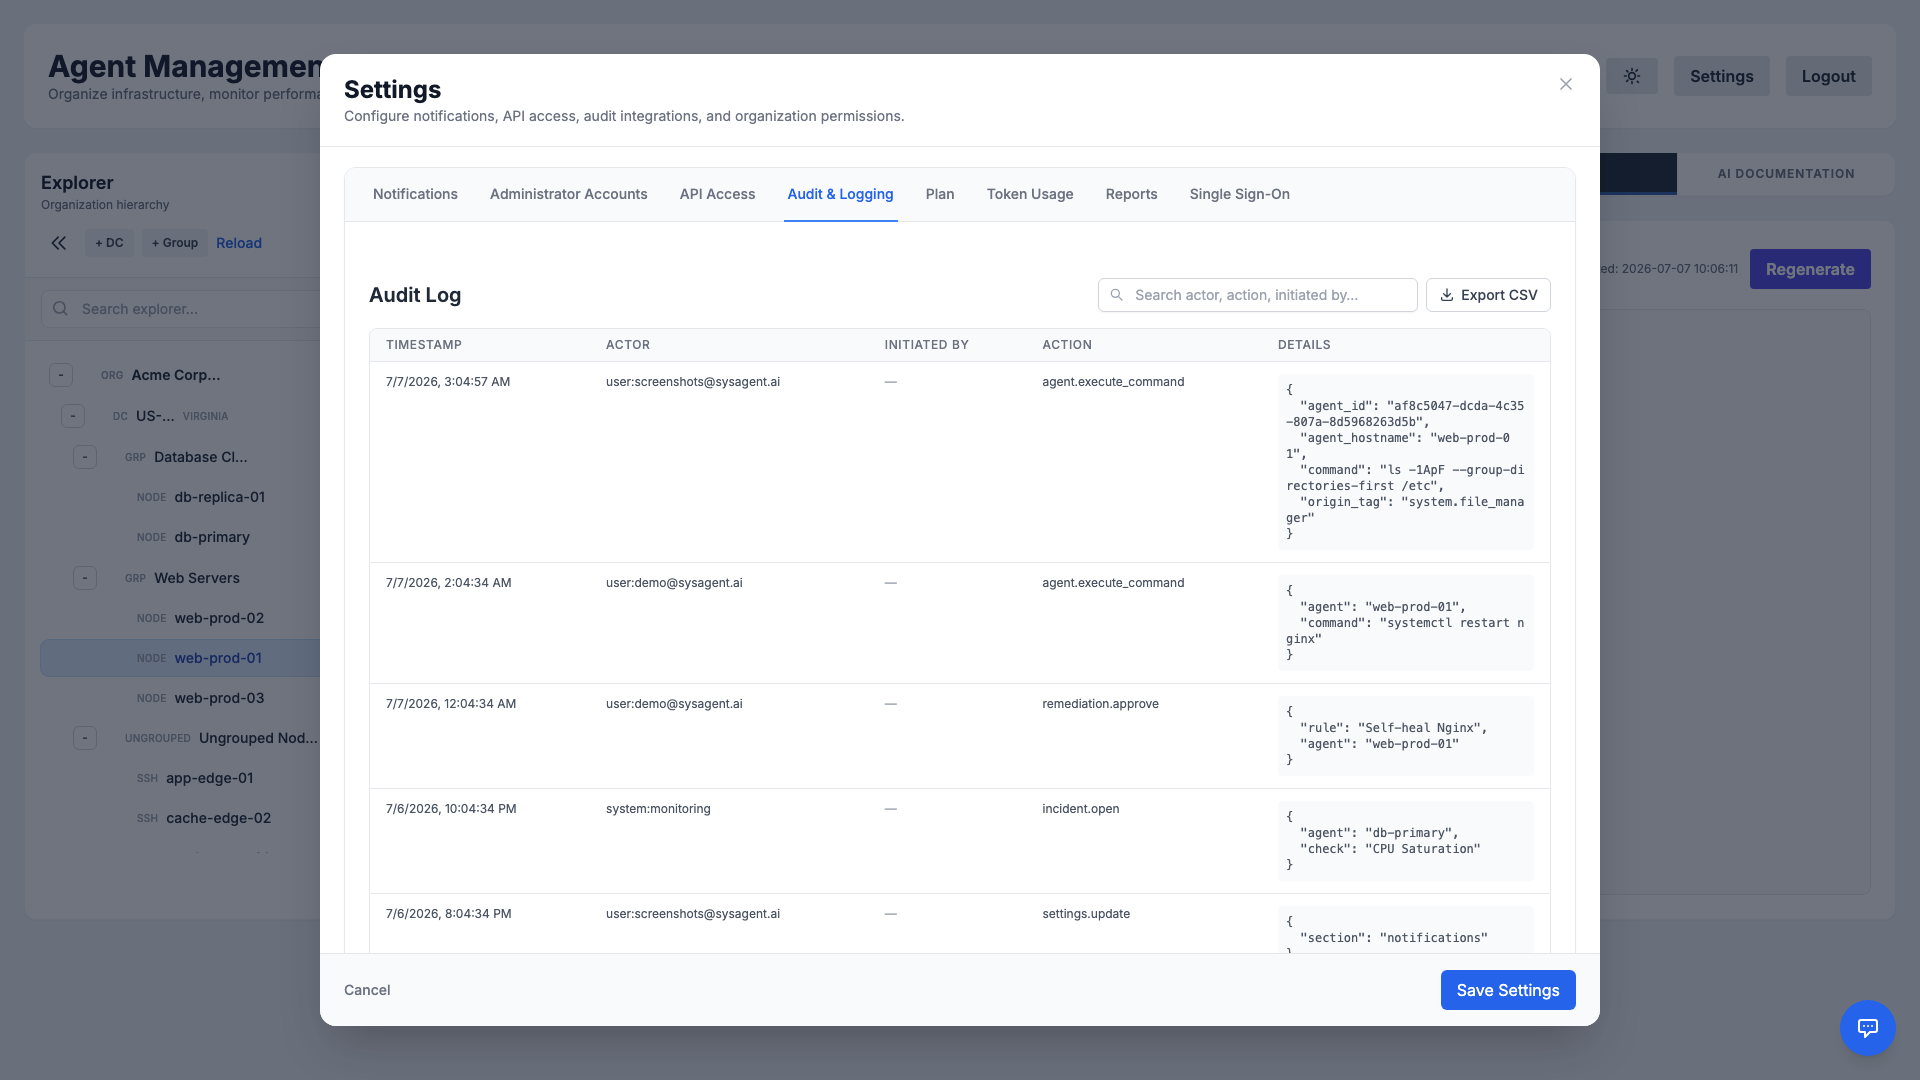Click timestamp 7/6/2026, 8:04:34 PM
The image size is (1920, 1080).
tap(448, 914)
